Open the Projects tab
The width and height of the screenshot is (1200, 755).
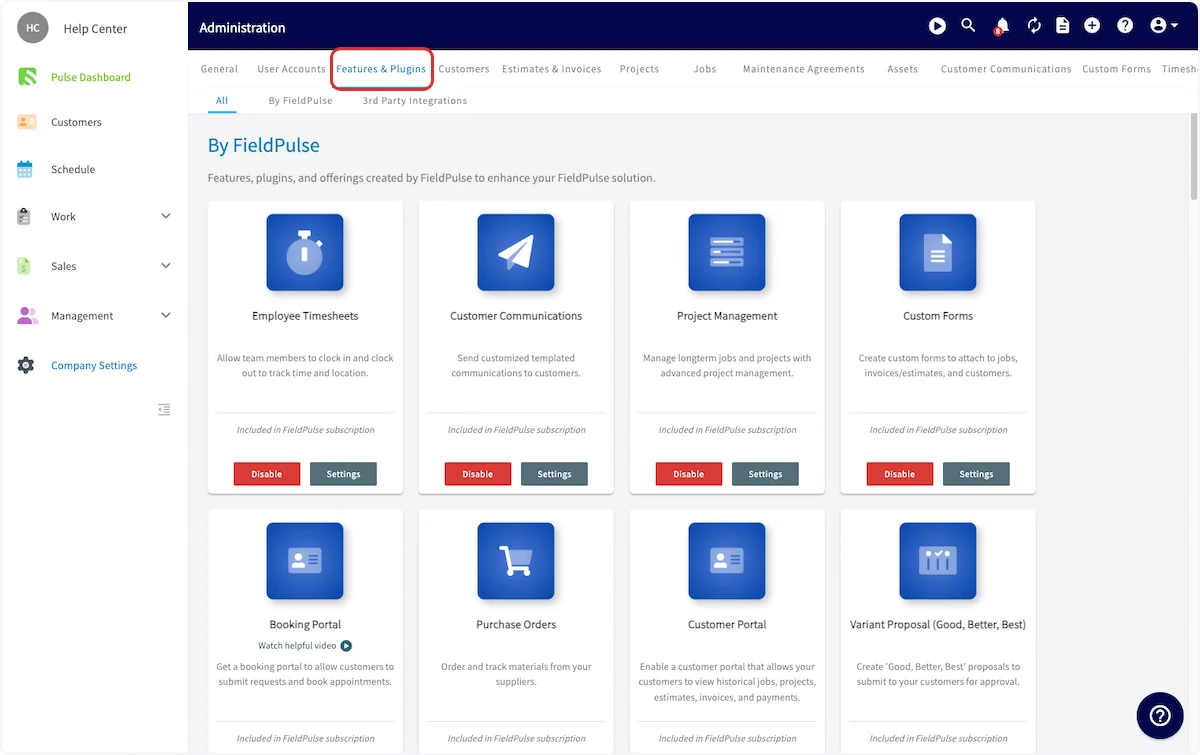point(639,69)
